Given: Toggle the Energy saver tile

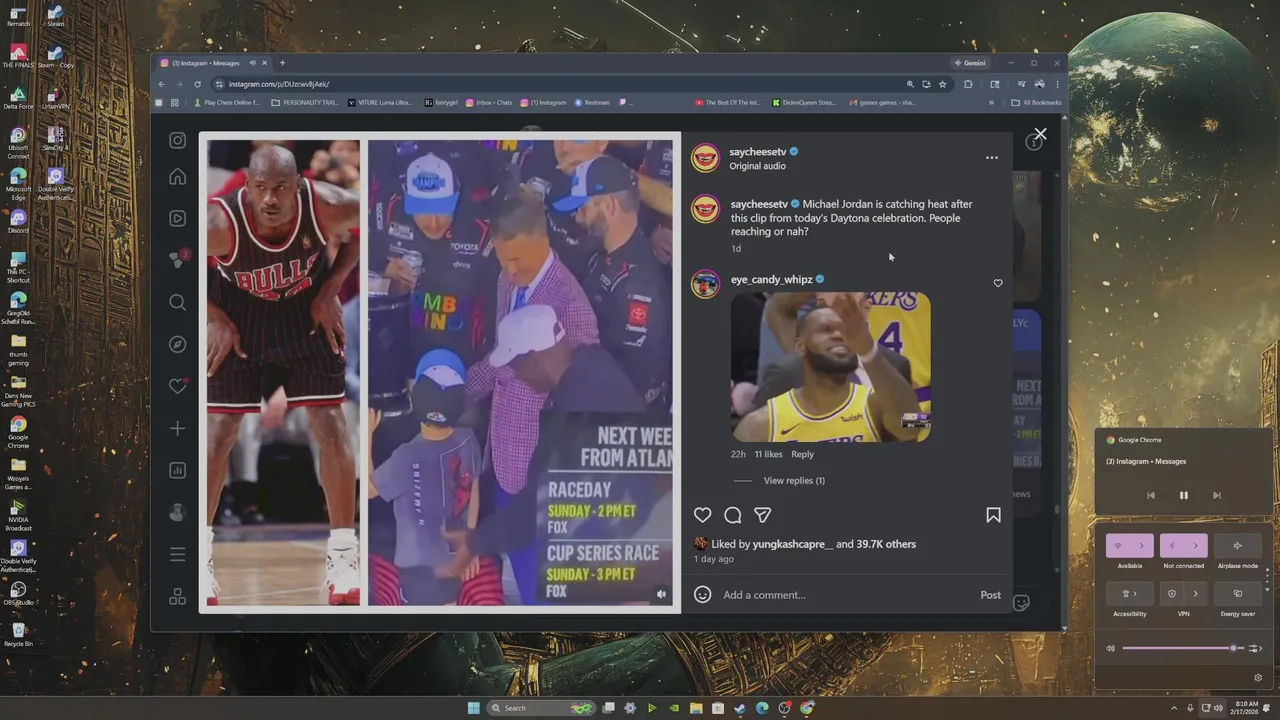Looking at the screenshot, I should (x=1237, y=594).
